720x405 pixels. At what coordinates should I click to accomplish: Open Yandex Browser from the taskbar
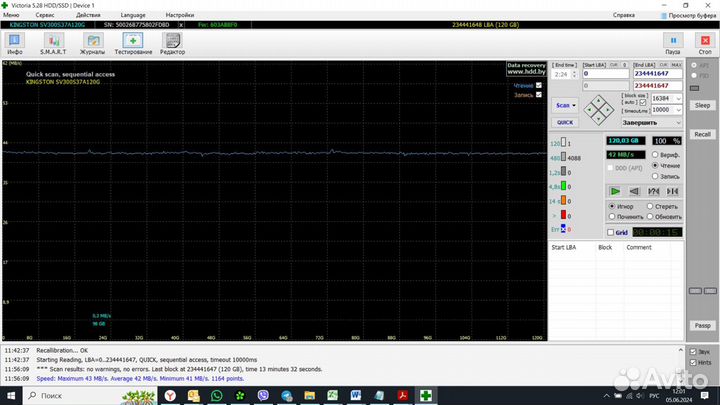[x=170, y=395]
